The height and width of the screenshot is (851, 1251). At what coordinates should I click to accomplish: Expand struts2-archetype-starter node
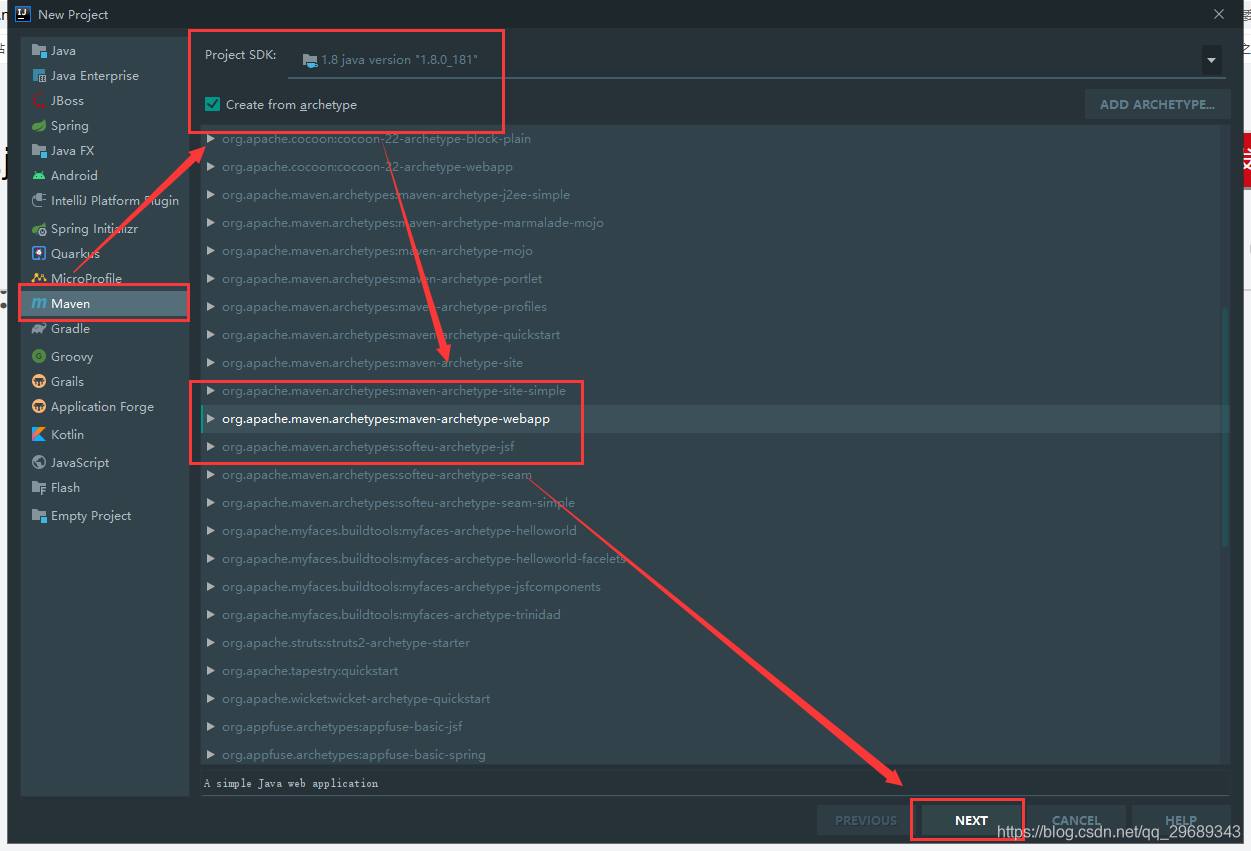coord(210,643)
